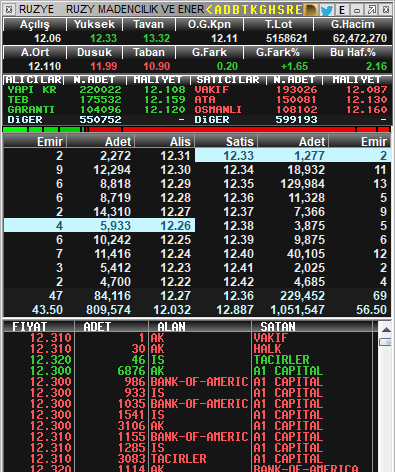
Task: Click the gold icon beside Twitter bird
Action: click(311, 10)
